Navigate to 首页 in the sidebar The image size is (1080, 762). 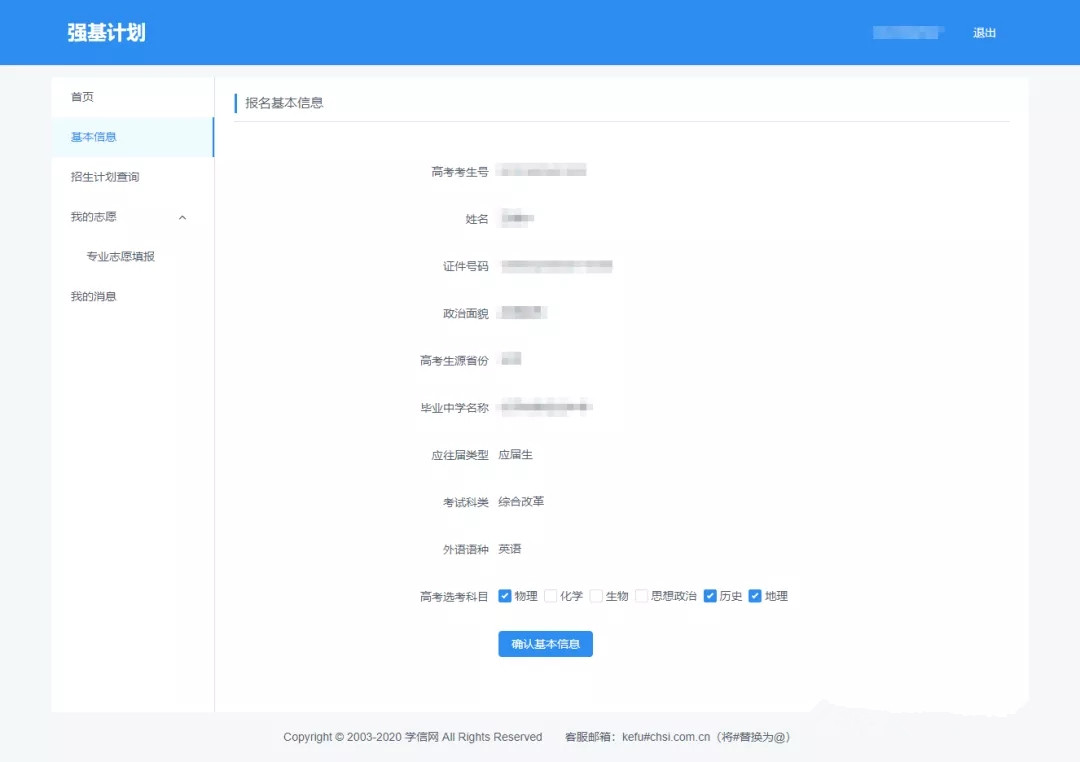(x=82, y=97)
